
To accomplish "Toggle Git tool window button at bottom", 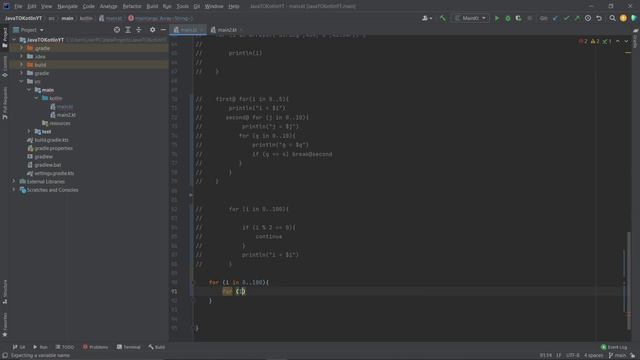I will point(19,347).
